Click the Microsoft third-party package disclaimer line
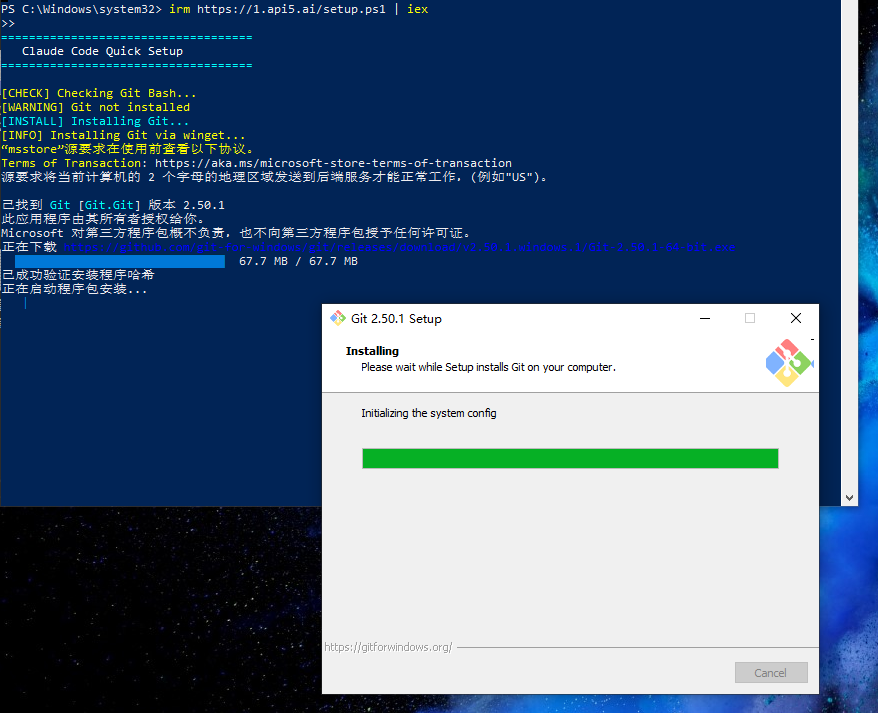Viewport: 878px width, 713px height. point(238,233)
